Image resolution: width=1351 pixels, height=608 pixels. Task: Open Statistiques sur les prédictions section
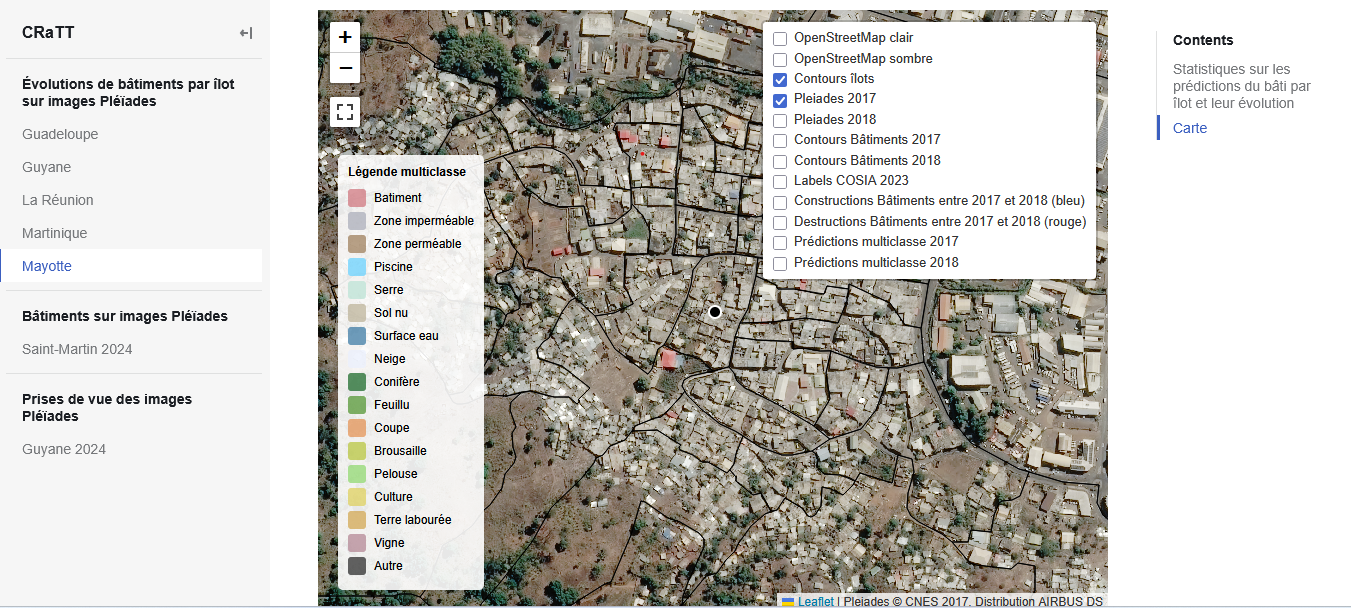coord(1241,86)
